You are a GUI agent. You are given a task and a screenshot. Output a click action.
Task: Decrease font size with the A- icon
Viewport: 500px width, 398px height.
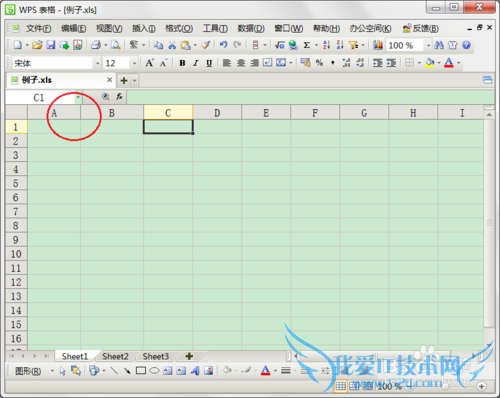tap(163, 63)
